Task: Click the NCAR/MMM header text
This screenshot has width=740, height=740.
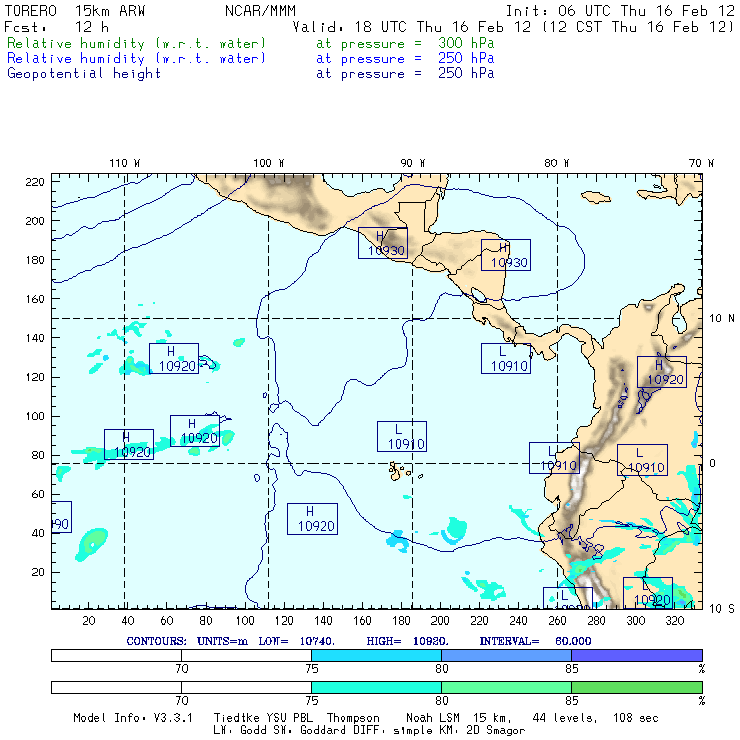Action: (x=260, y=11)
